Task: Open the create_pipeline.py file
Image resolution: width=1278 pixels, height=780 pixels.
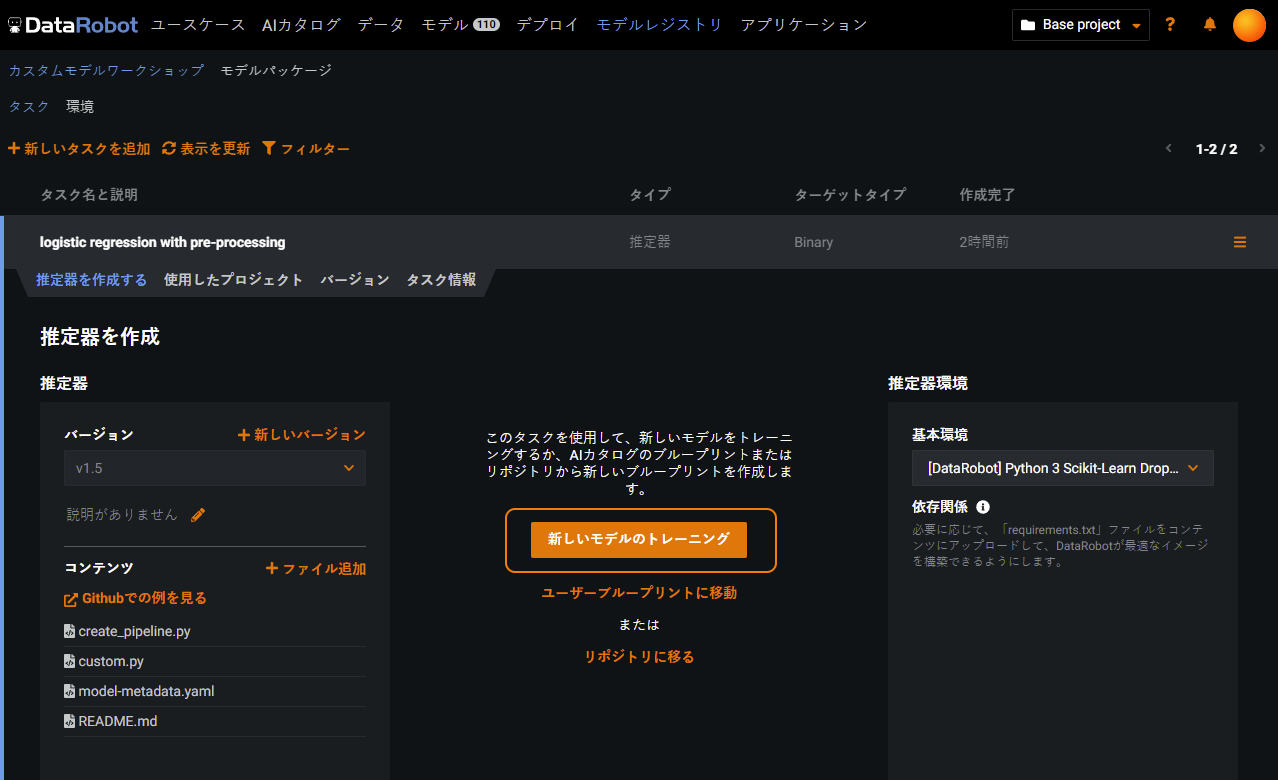Action: [134, 632]
